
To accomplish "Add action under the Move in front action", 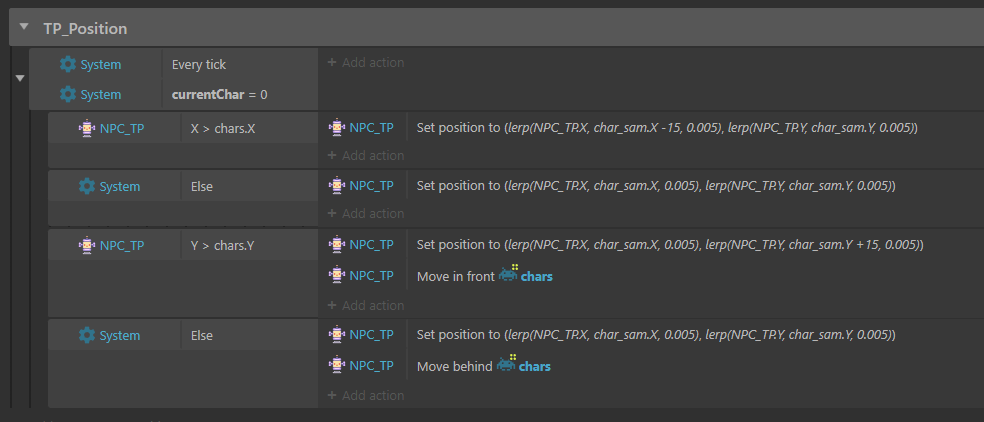I will pos(366,305).
